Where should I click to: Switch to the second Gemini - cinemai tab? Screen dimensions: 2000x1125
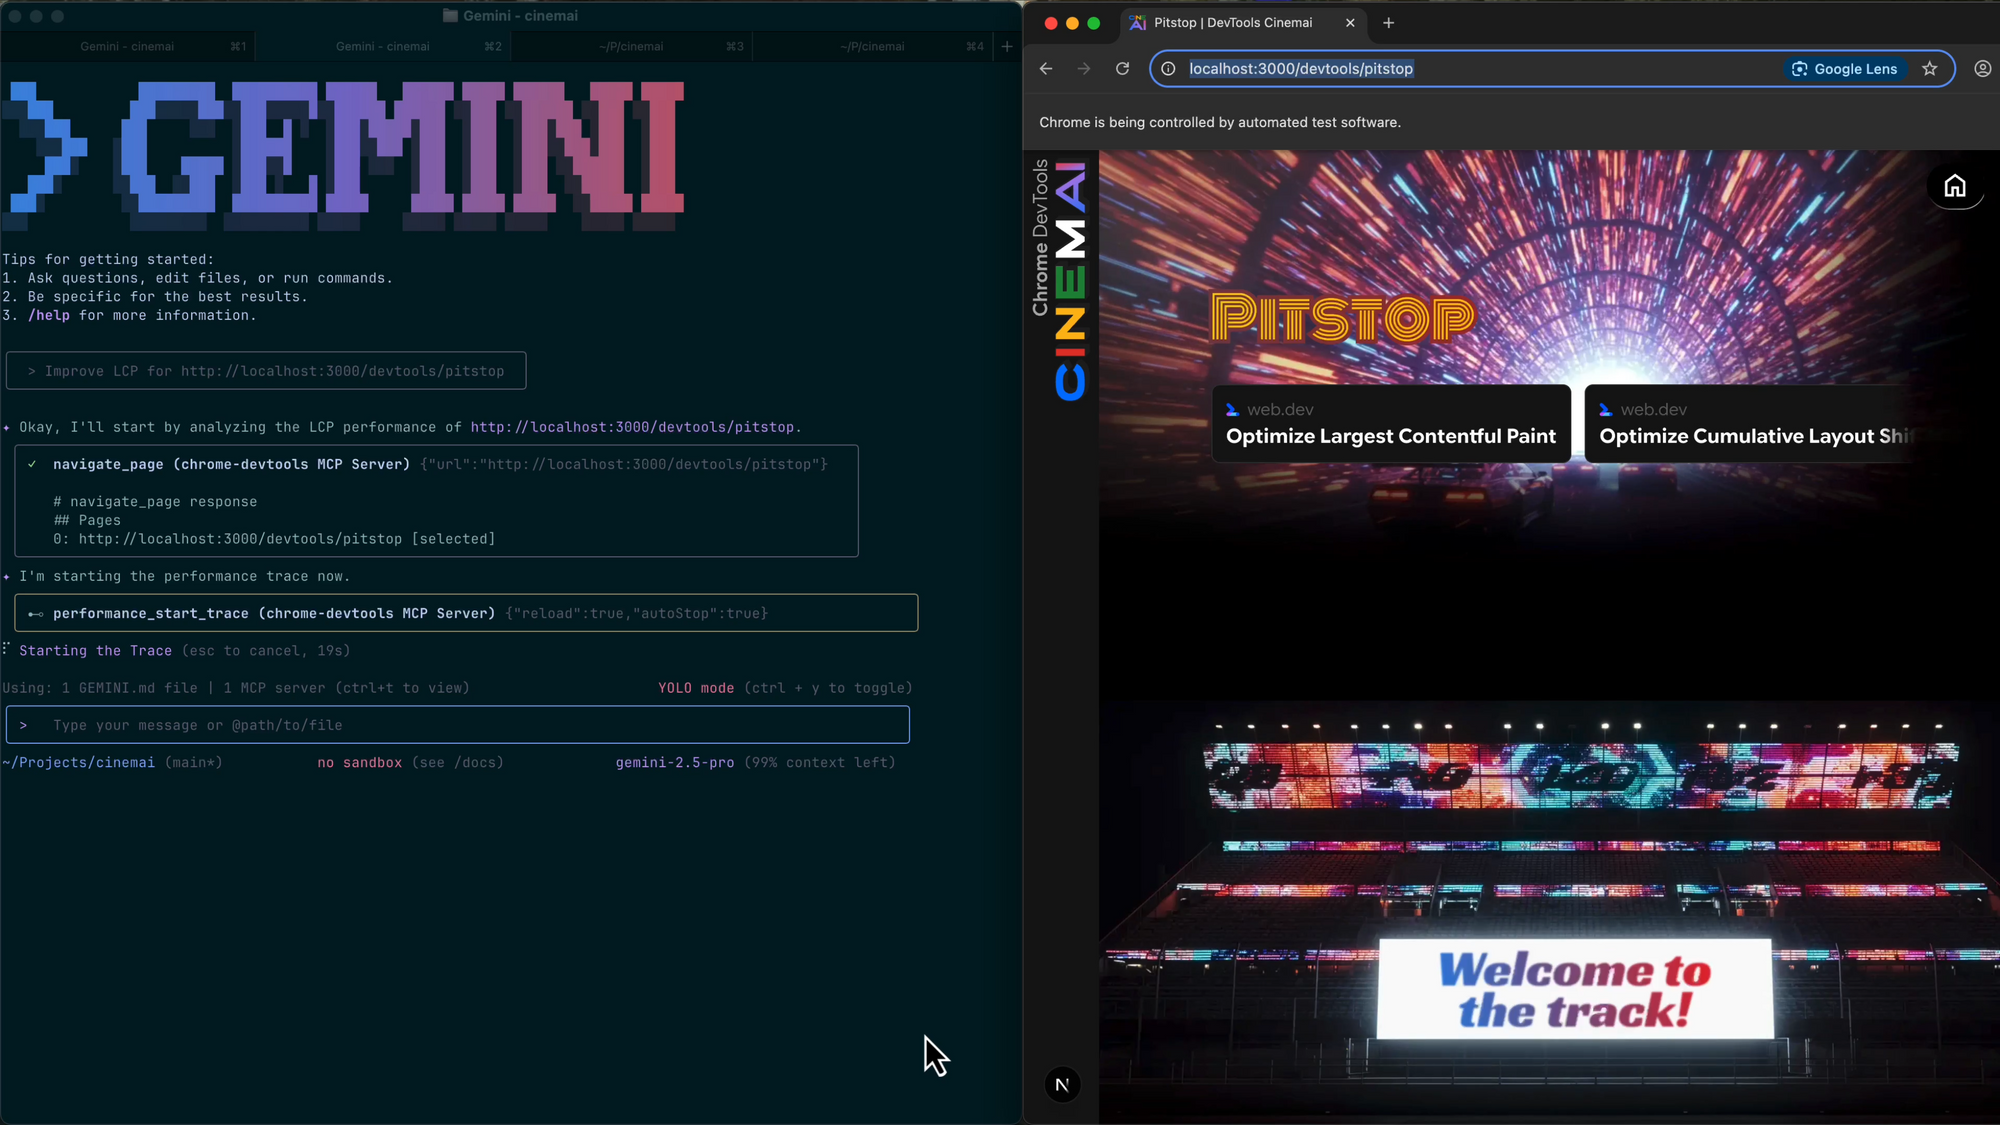coord(383,46)
